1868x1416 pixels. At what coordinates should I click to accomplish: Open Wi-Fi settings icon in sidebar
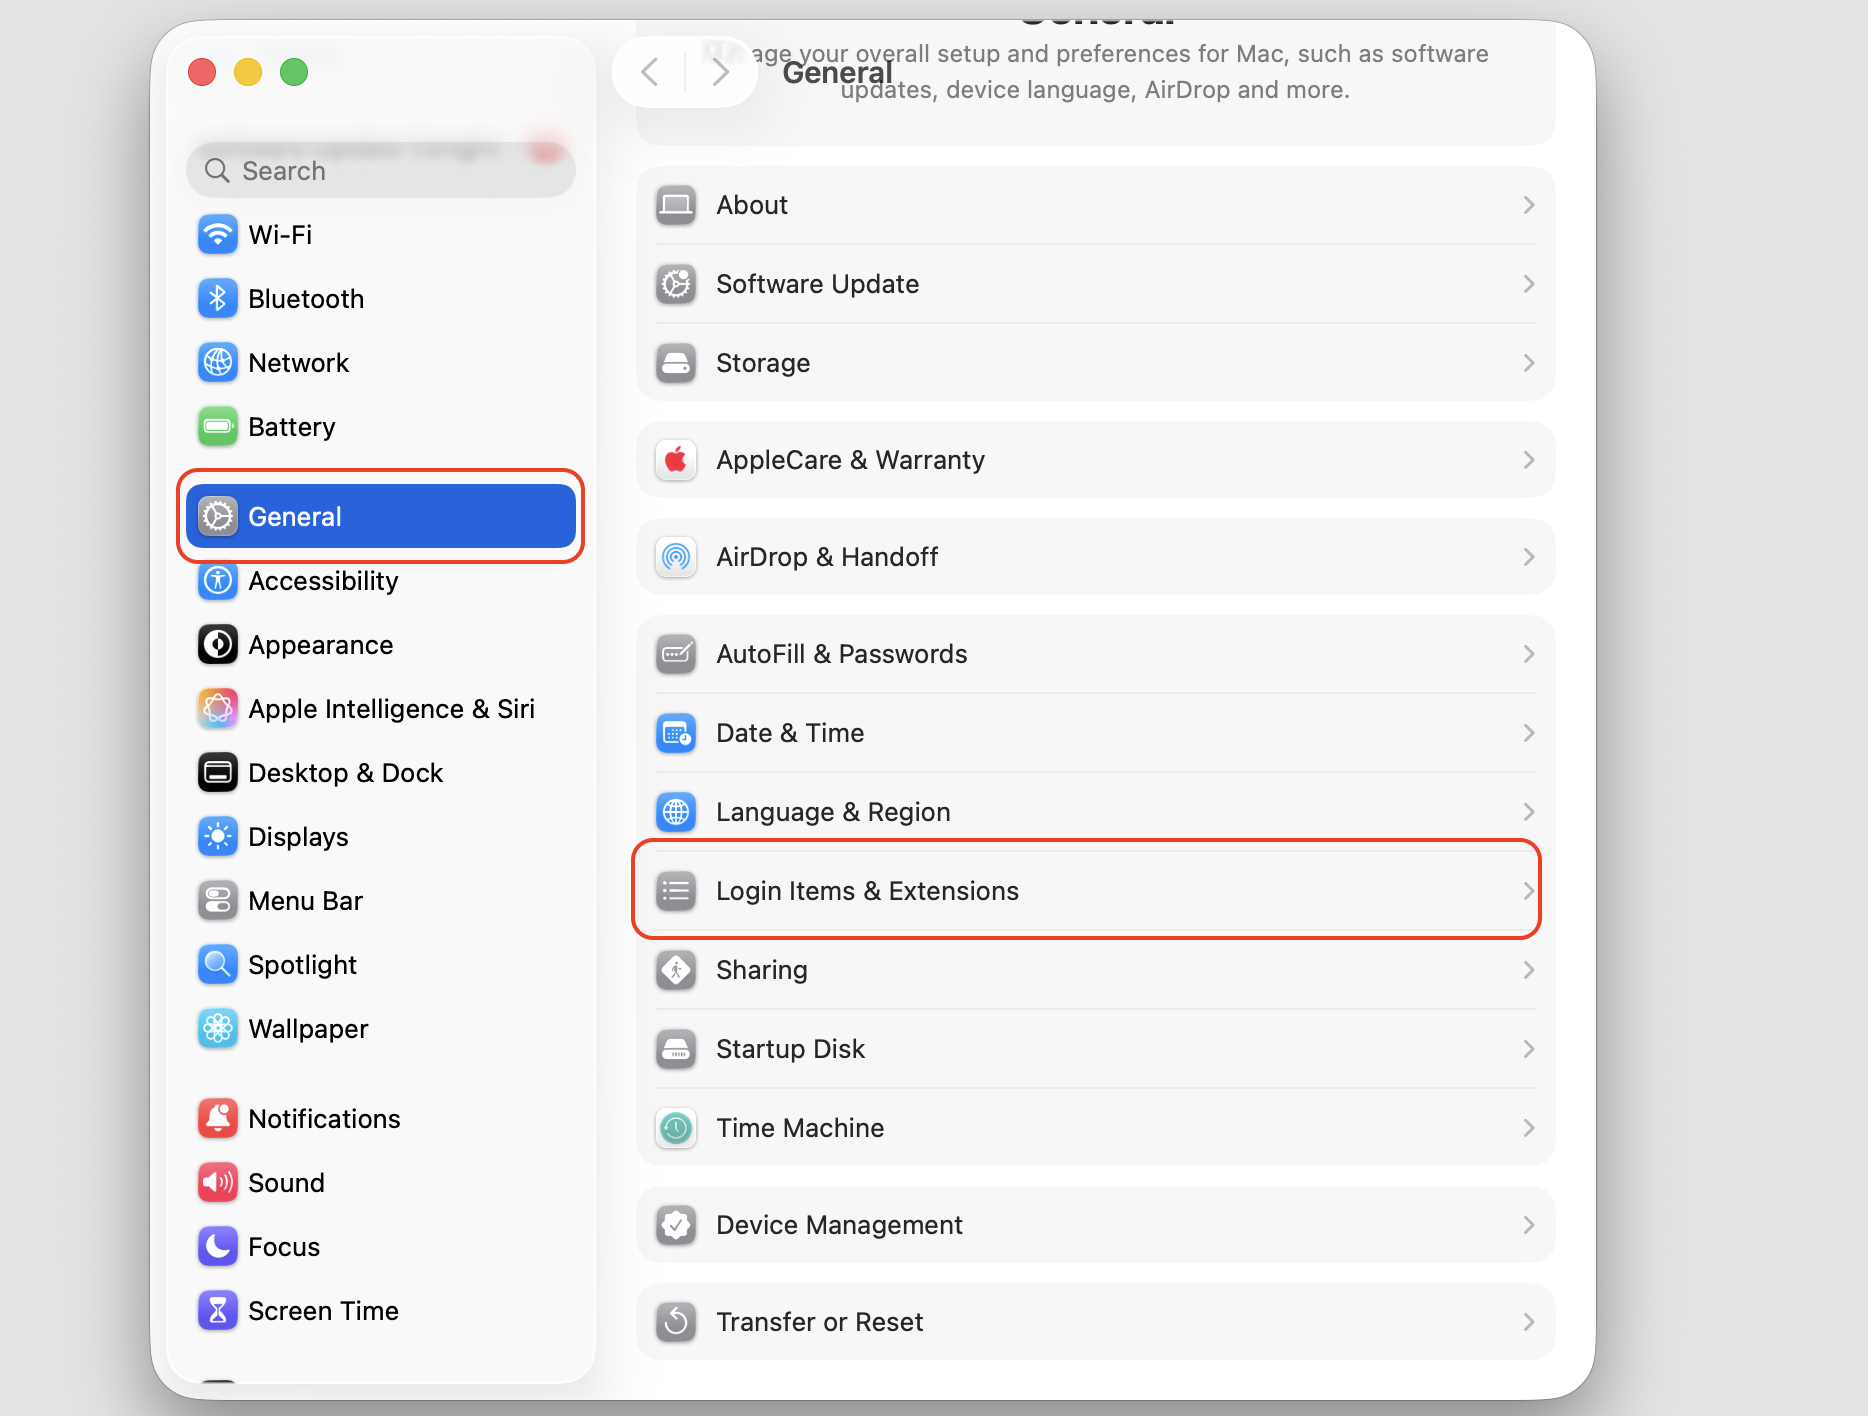[218, 235]
